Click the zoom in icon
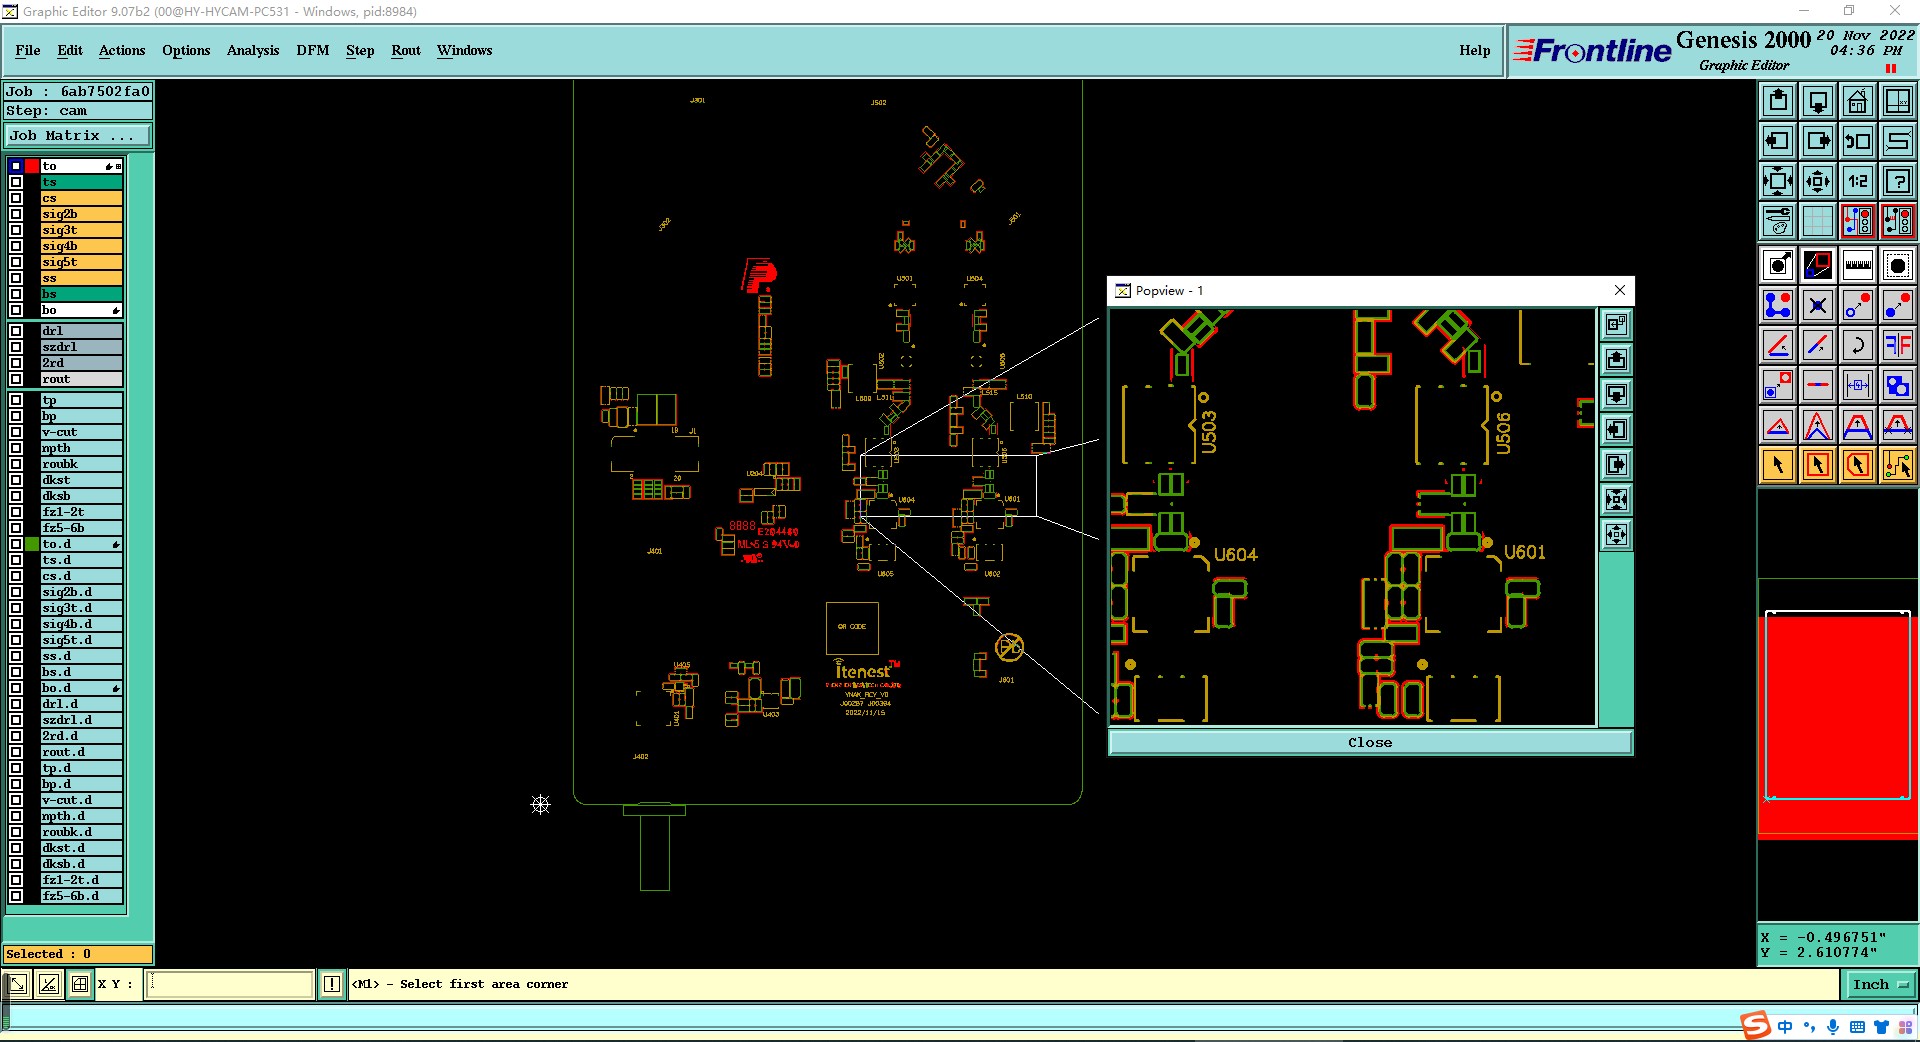1920x1042 pixels. pyautogui.click(x=1778, y=181)
